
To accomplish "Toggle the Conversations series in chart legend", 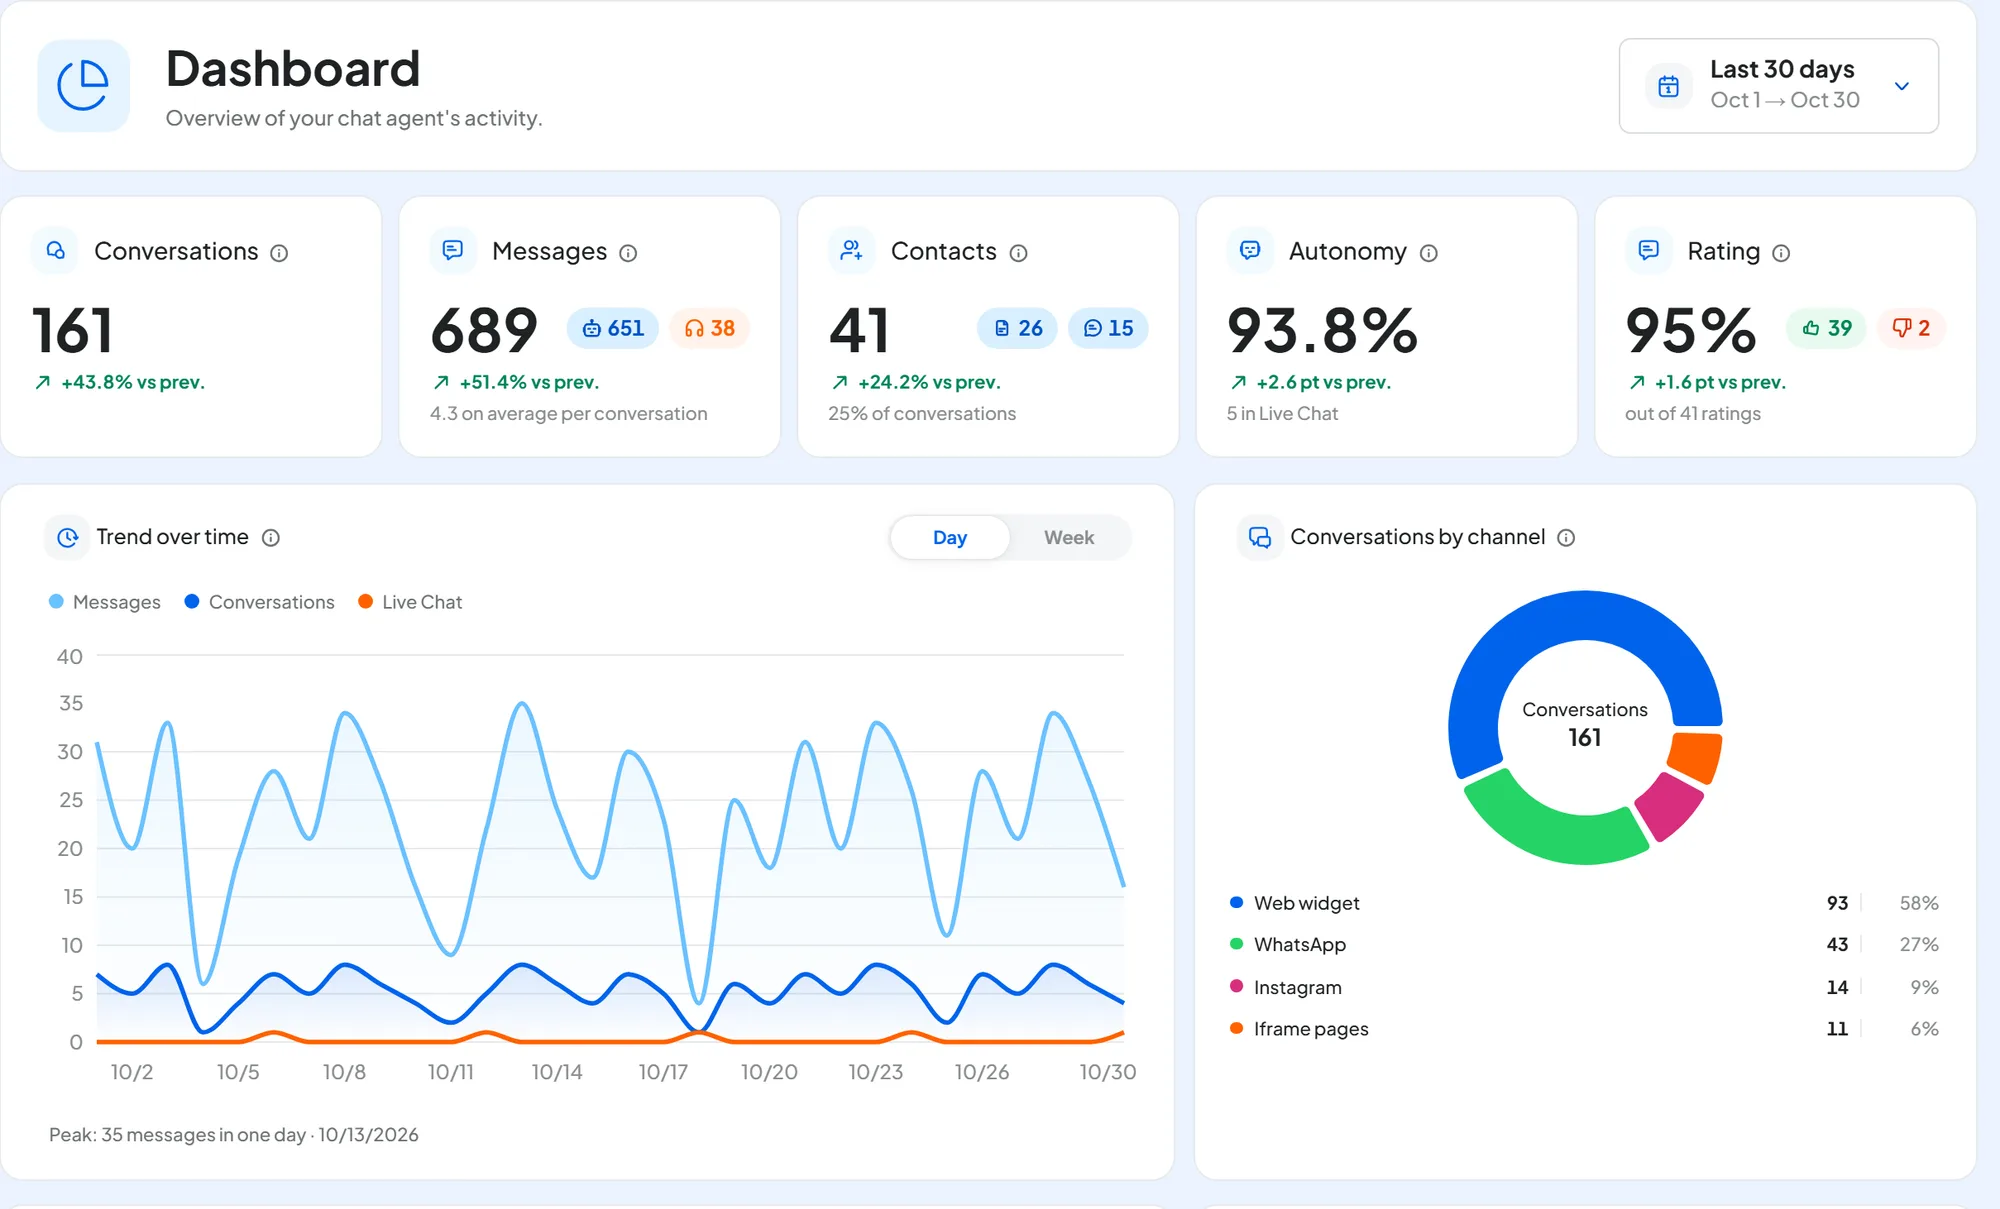I will pyautogui.click(x=260, y=602).
